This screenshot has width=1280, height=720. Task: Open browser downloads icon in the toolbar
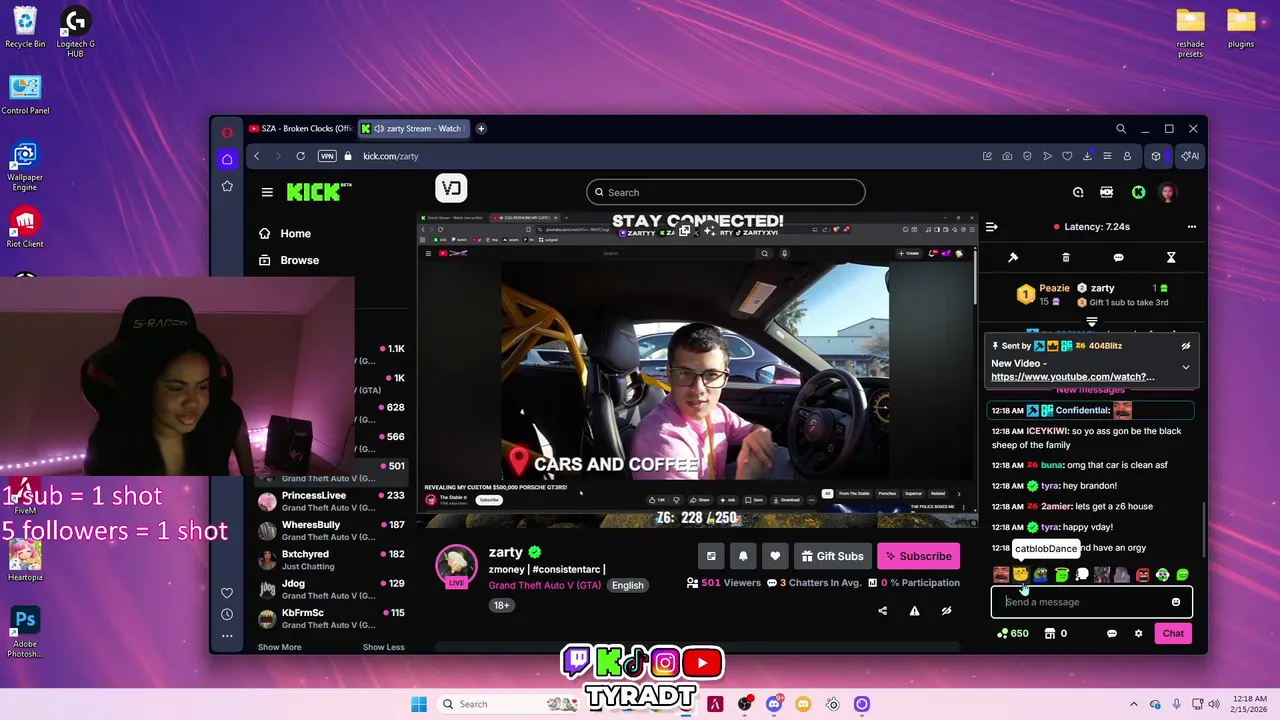pyautogui.click(x=1087, y=156)
